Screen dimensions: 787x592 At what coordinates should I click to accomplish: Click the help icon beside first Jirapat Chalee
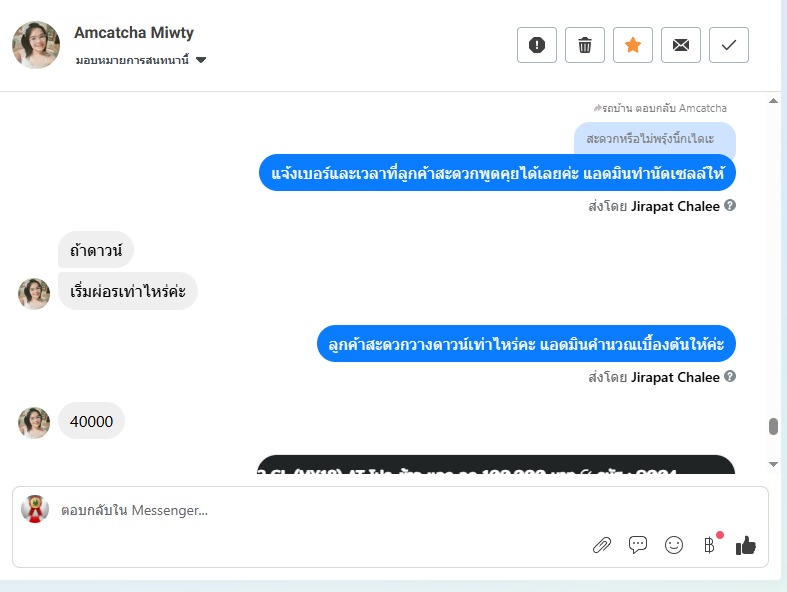tap(730, 205)
